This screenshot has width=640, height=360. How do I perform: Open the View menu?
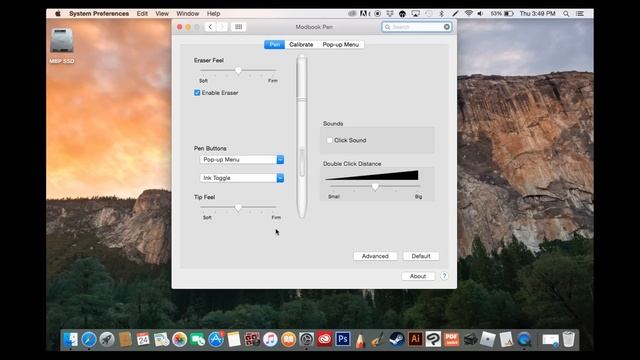pyautogui.click(x=162, y=13)
